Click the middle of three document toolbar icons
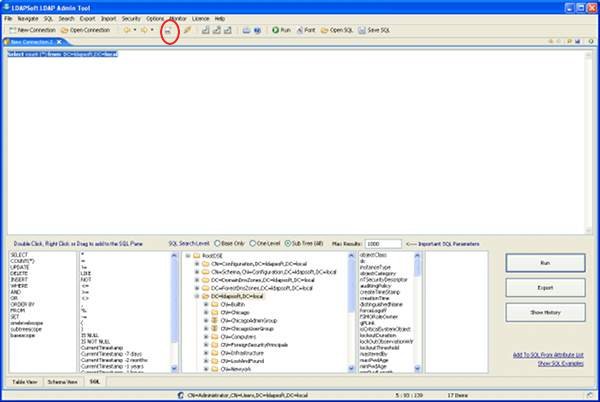Viewport: 600px width, 402px height. (217, 30)
